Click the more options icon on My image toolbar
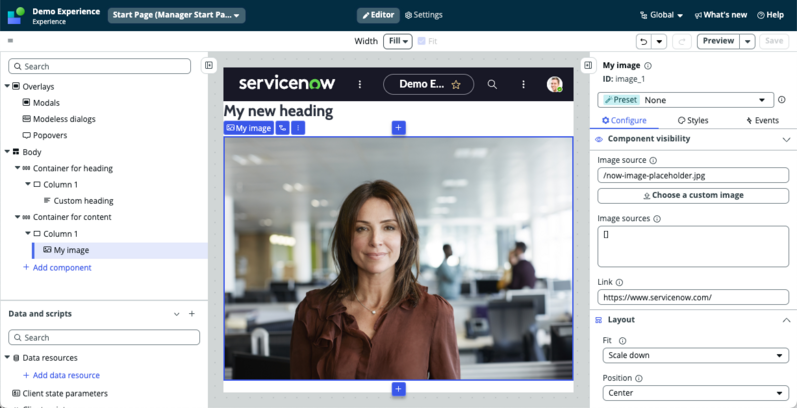Viewport: 797px width, 408px height. (298, 128)
